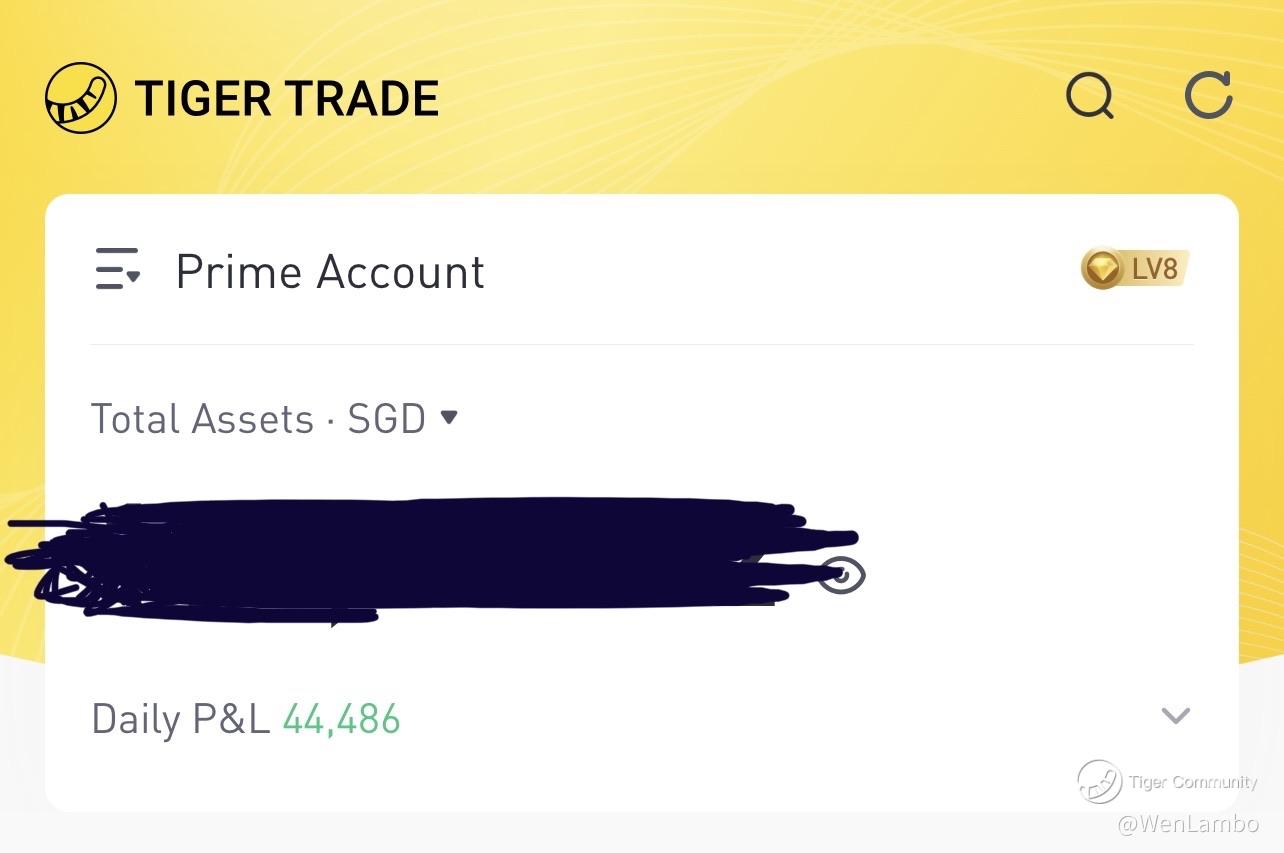Click the Tiger Community watermark logo
The height and width of the screenshot is (853, 1284).
pos(1099,781)
